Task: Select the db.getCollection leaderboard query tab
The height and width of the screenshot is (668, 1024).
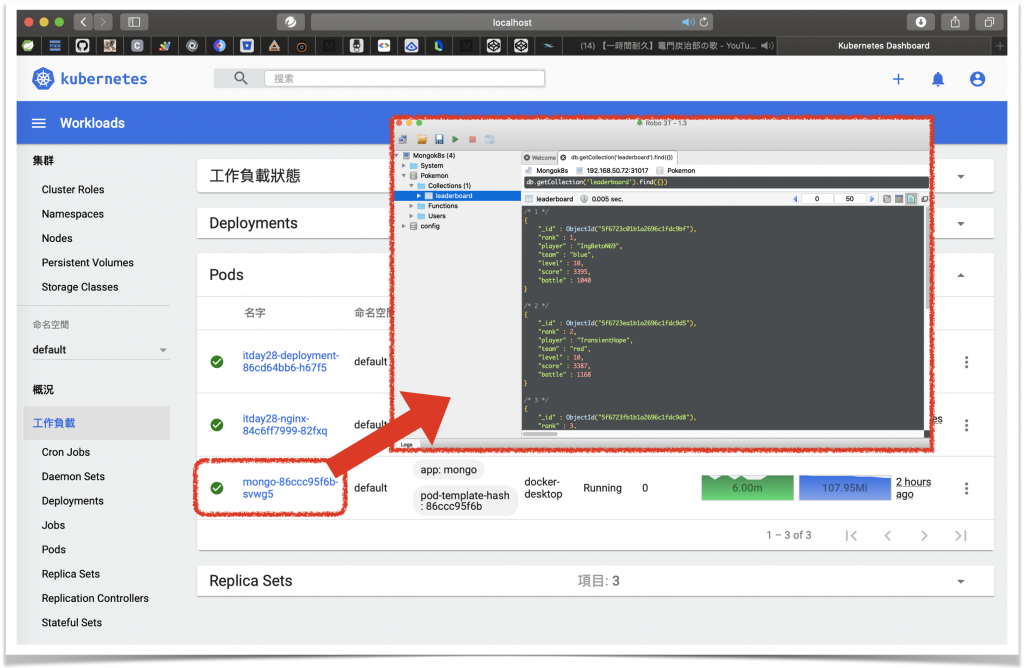Action: tap(618, 157)
